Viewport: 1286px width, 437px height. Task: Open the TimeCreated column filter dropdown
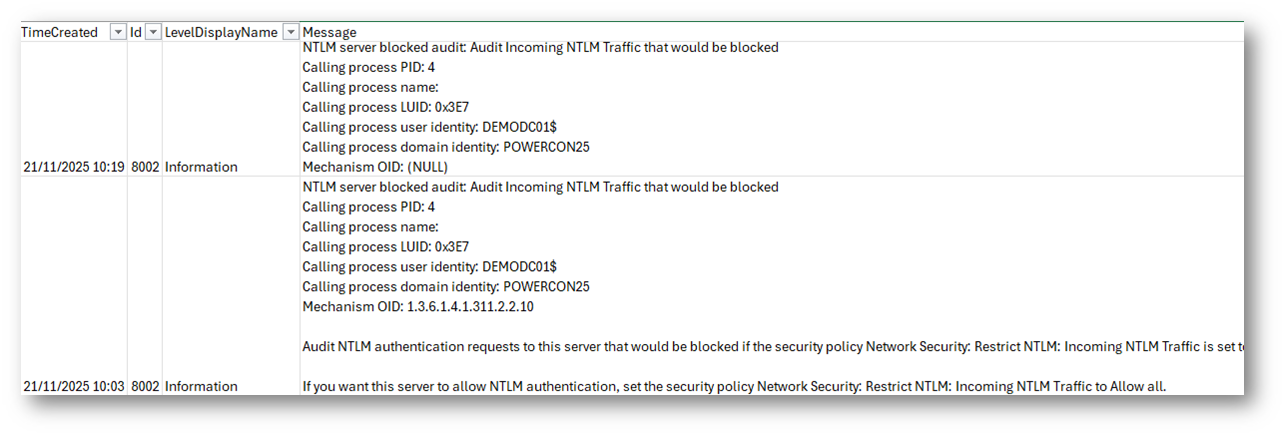(118, 32)
